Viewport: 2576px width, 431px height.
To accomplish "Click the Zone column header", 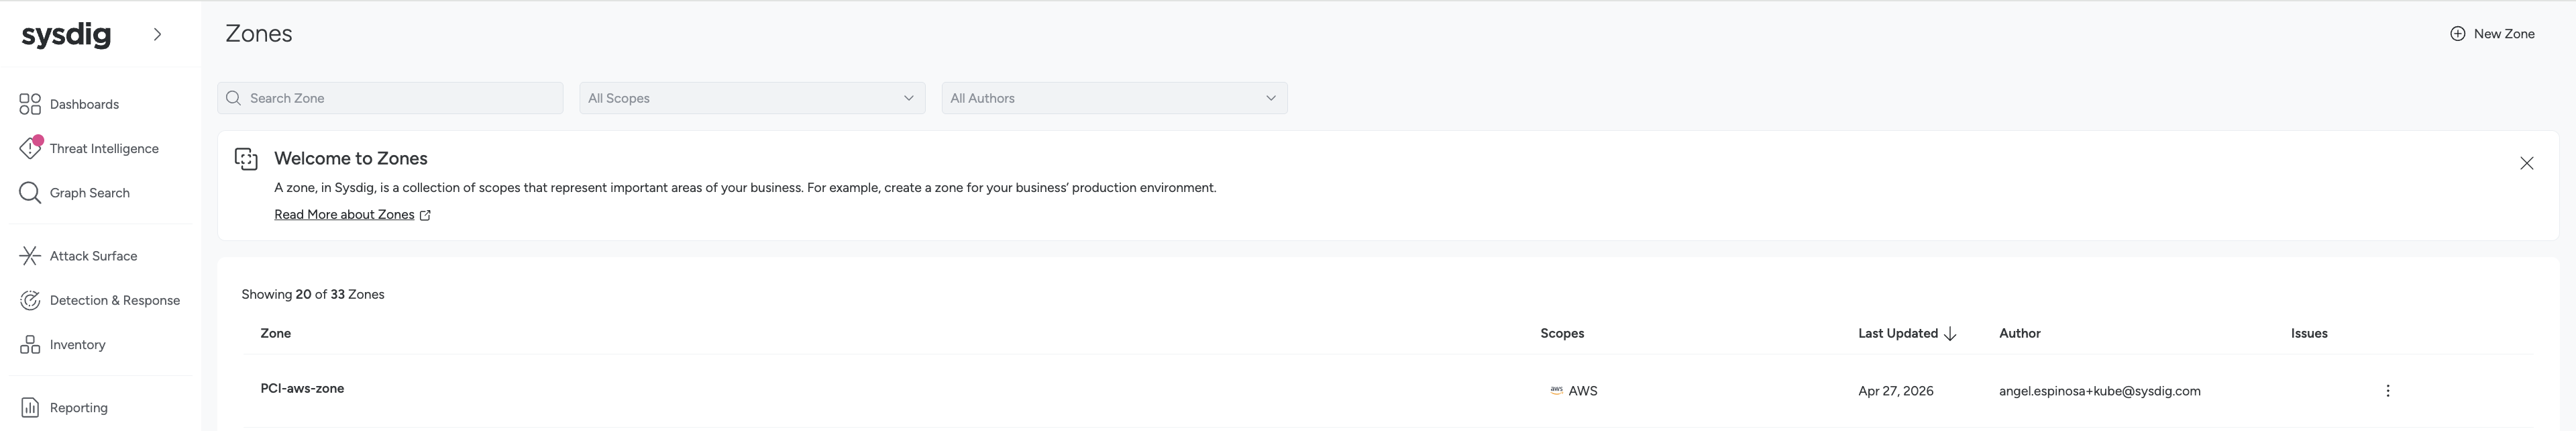I will point(276,333).
